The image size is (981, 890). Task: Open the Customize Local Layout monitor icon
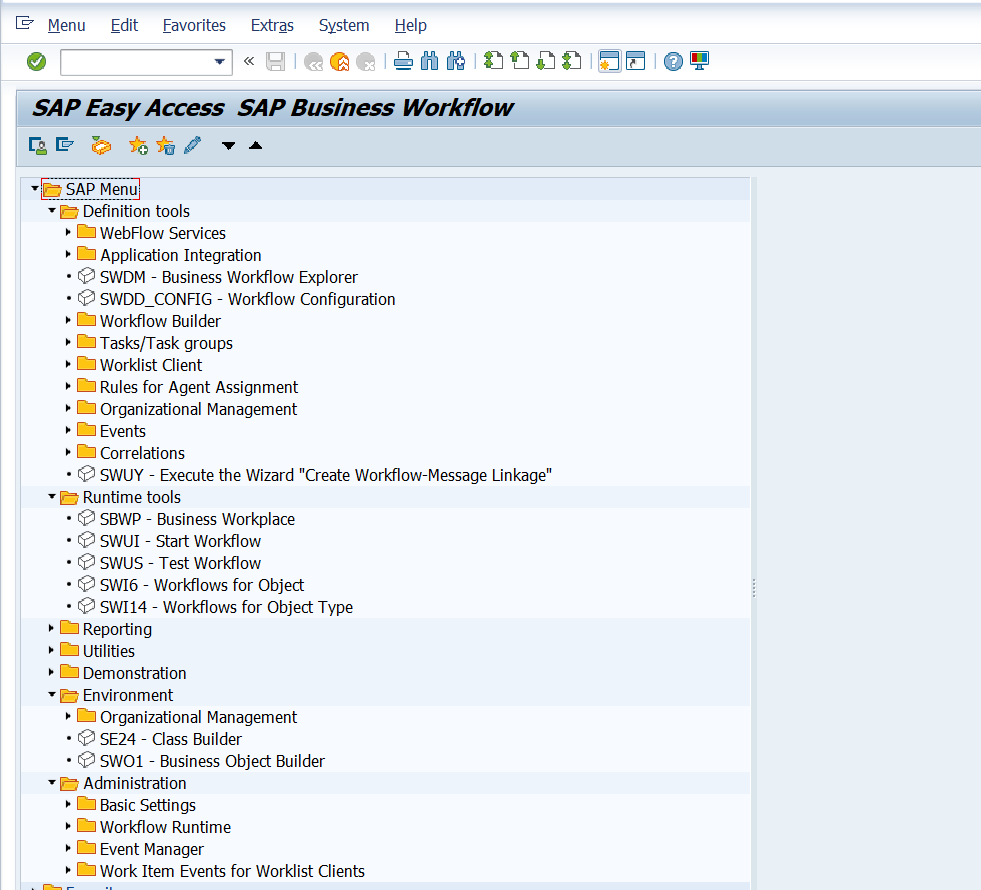(x=700, y=62)
